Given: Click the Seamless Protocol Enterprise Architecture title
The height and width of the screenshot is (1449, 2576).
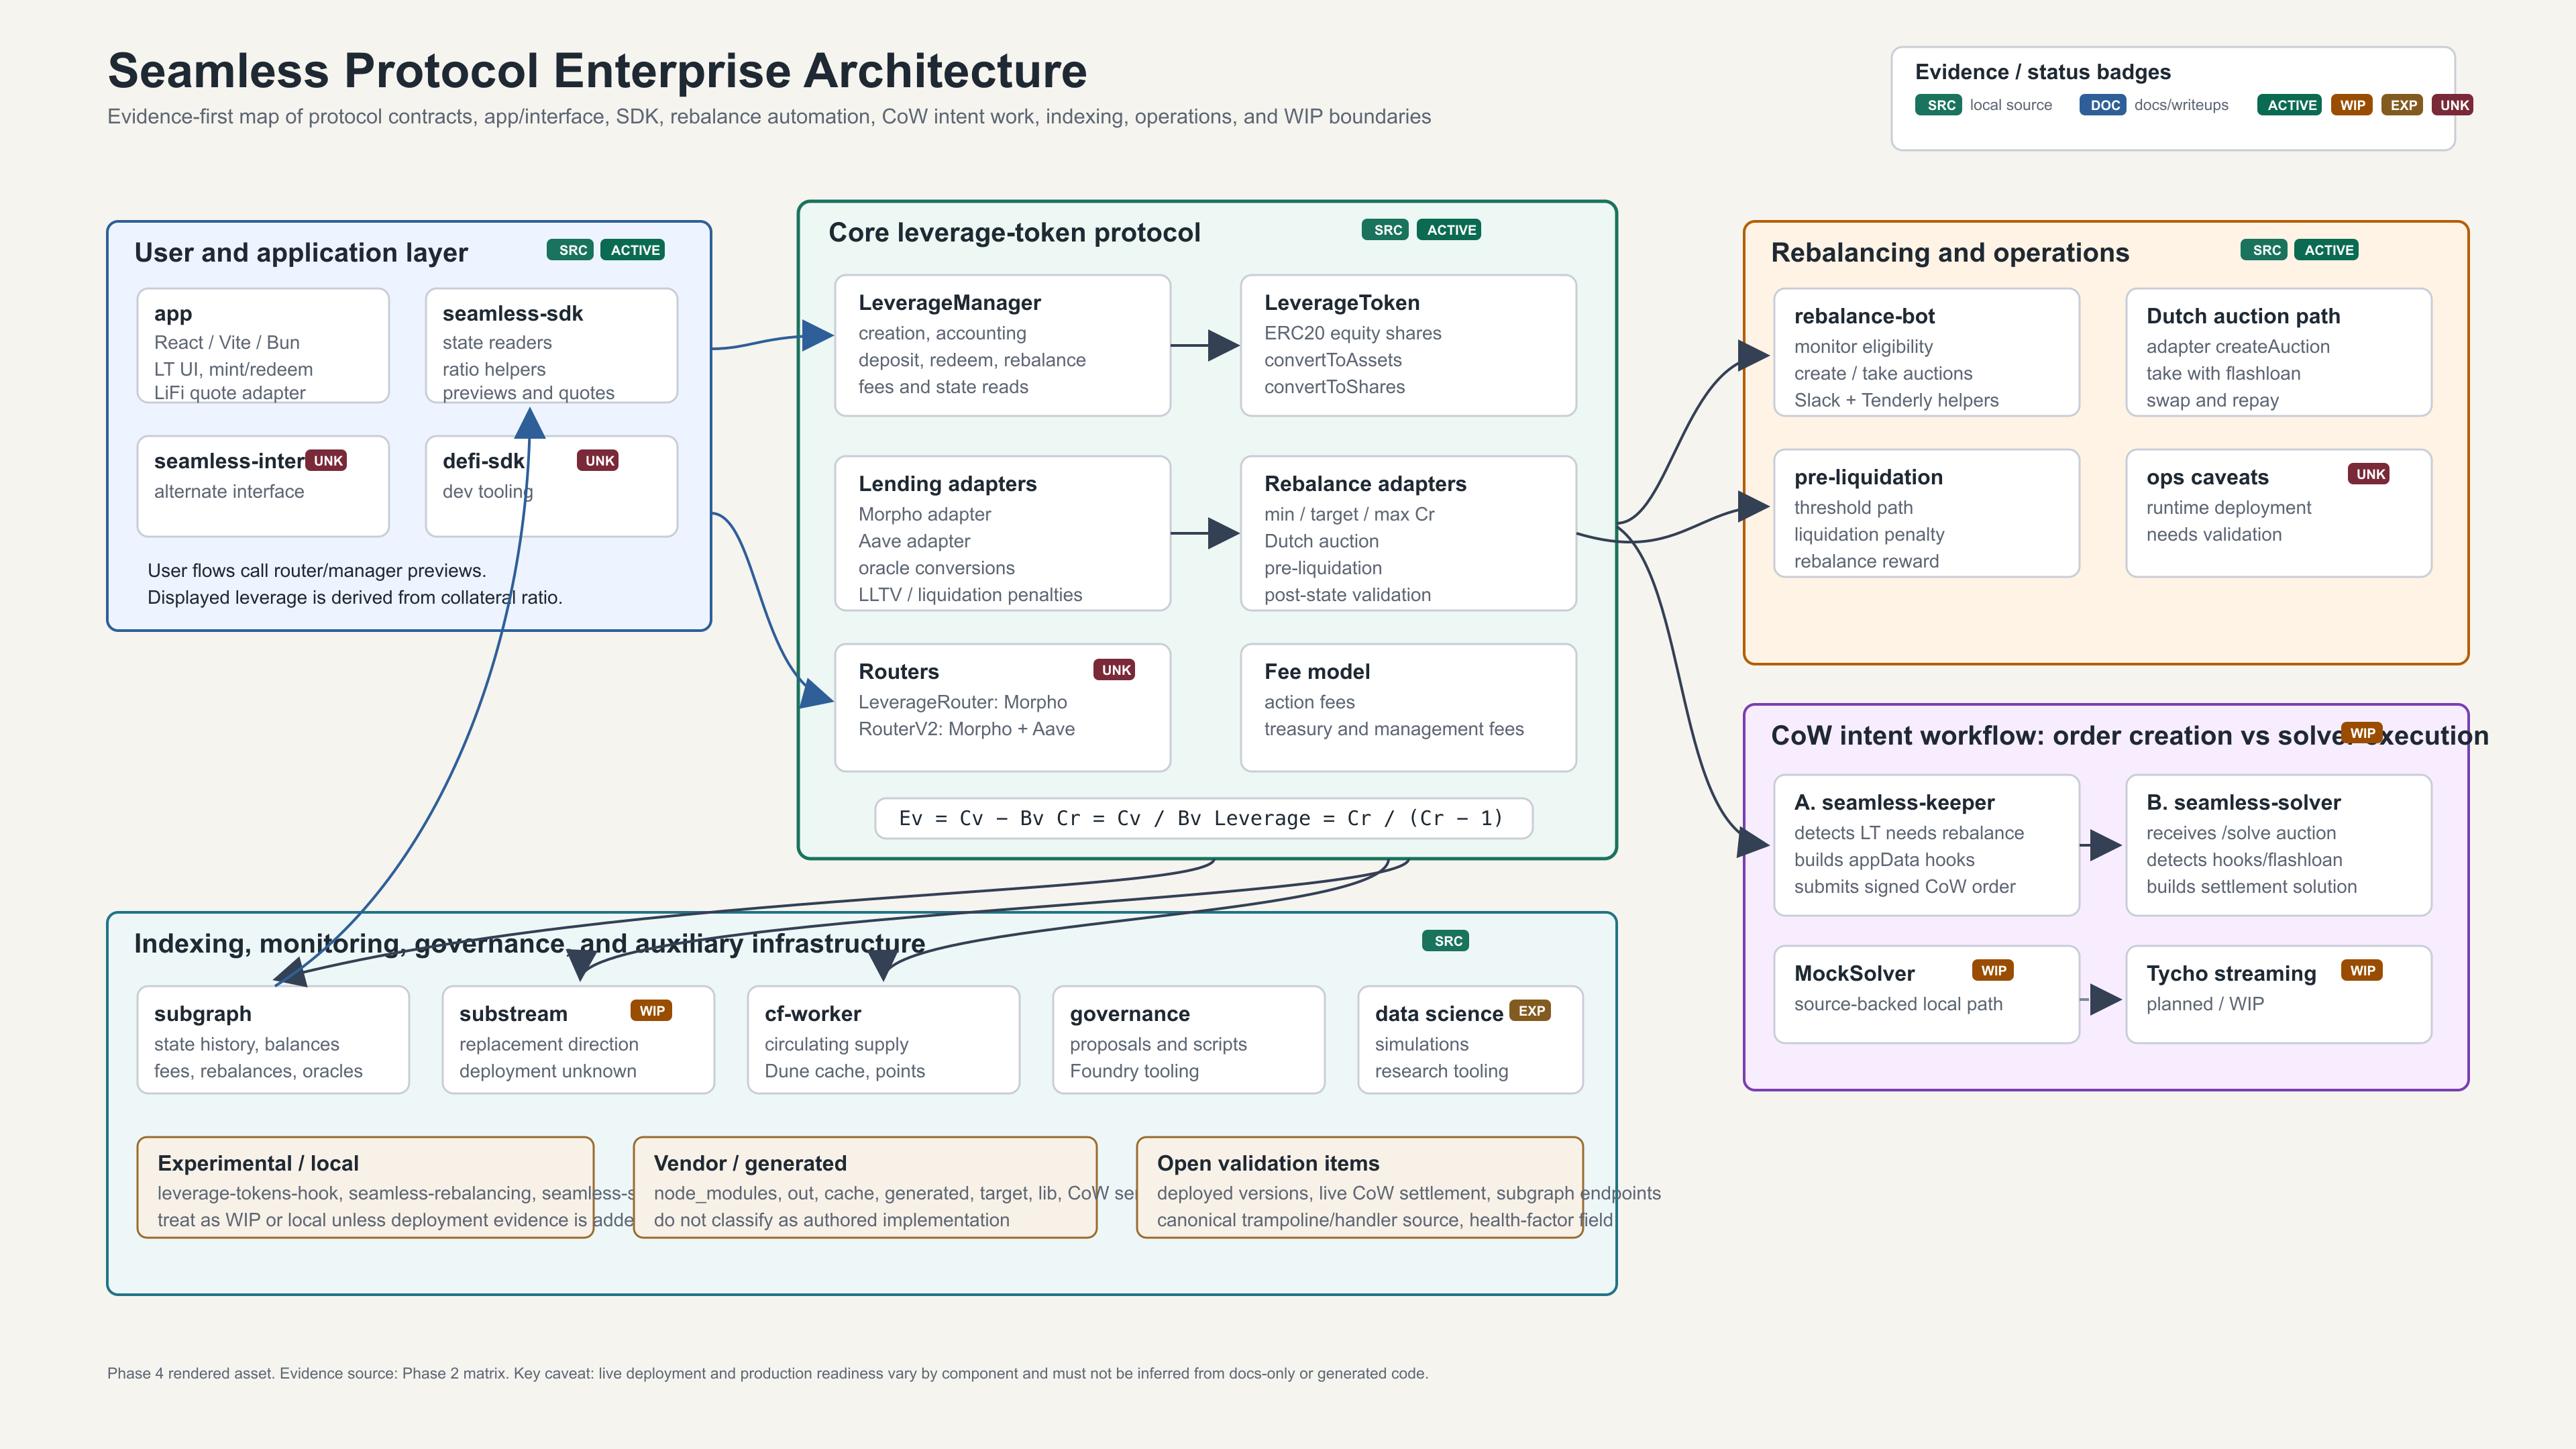Looking at the screenshot, I should [x=597, y=71].
